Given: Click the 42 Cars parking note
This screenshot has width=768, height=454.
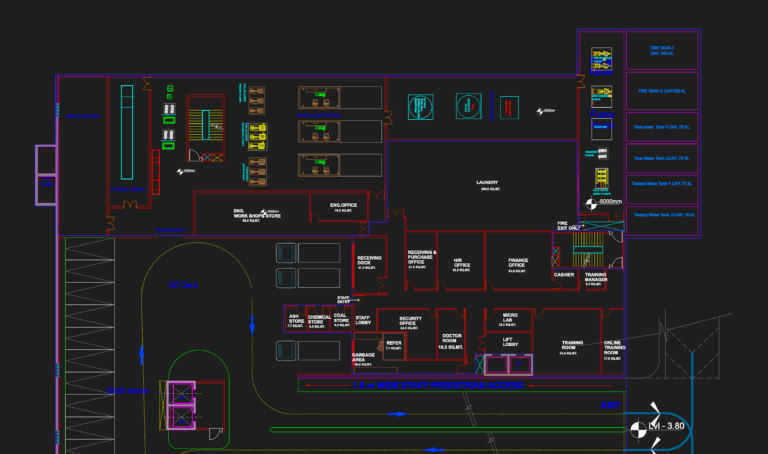Looking at the screenshot, I should pyautogui.click(x=183, y=285).
